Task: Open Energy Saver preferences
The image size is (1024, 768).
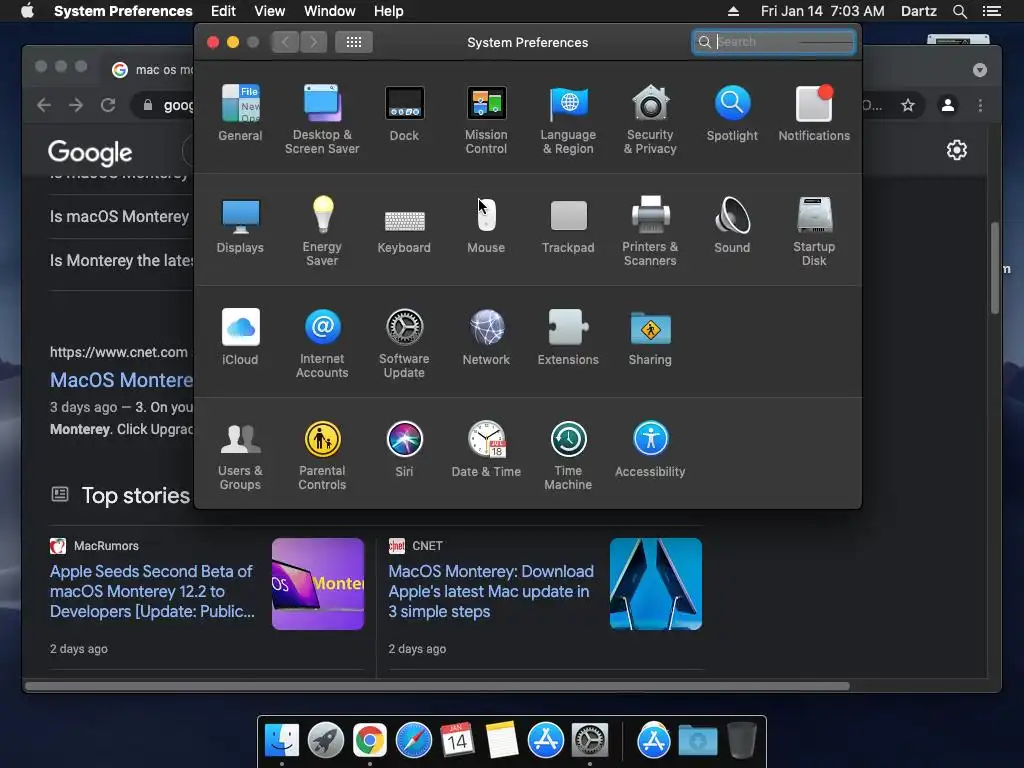Action: (x=322, y=231)
